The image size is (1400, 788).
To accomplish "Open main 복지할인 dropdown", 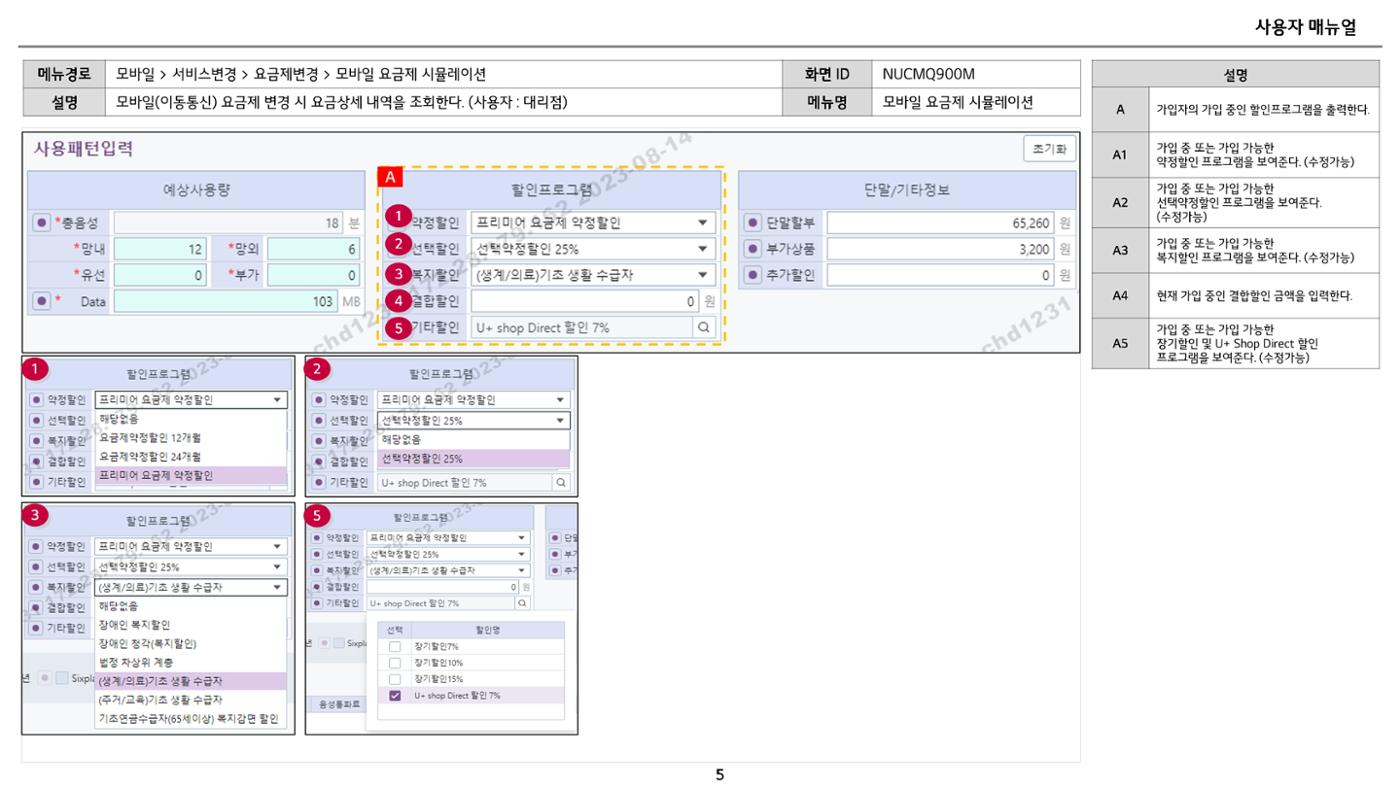I will coord(593,275).
